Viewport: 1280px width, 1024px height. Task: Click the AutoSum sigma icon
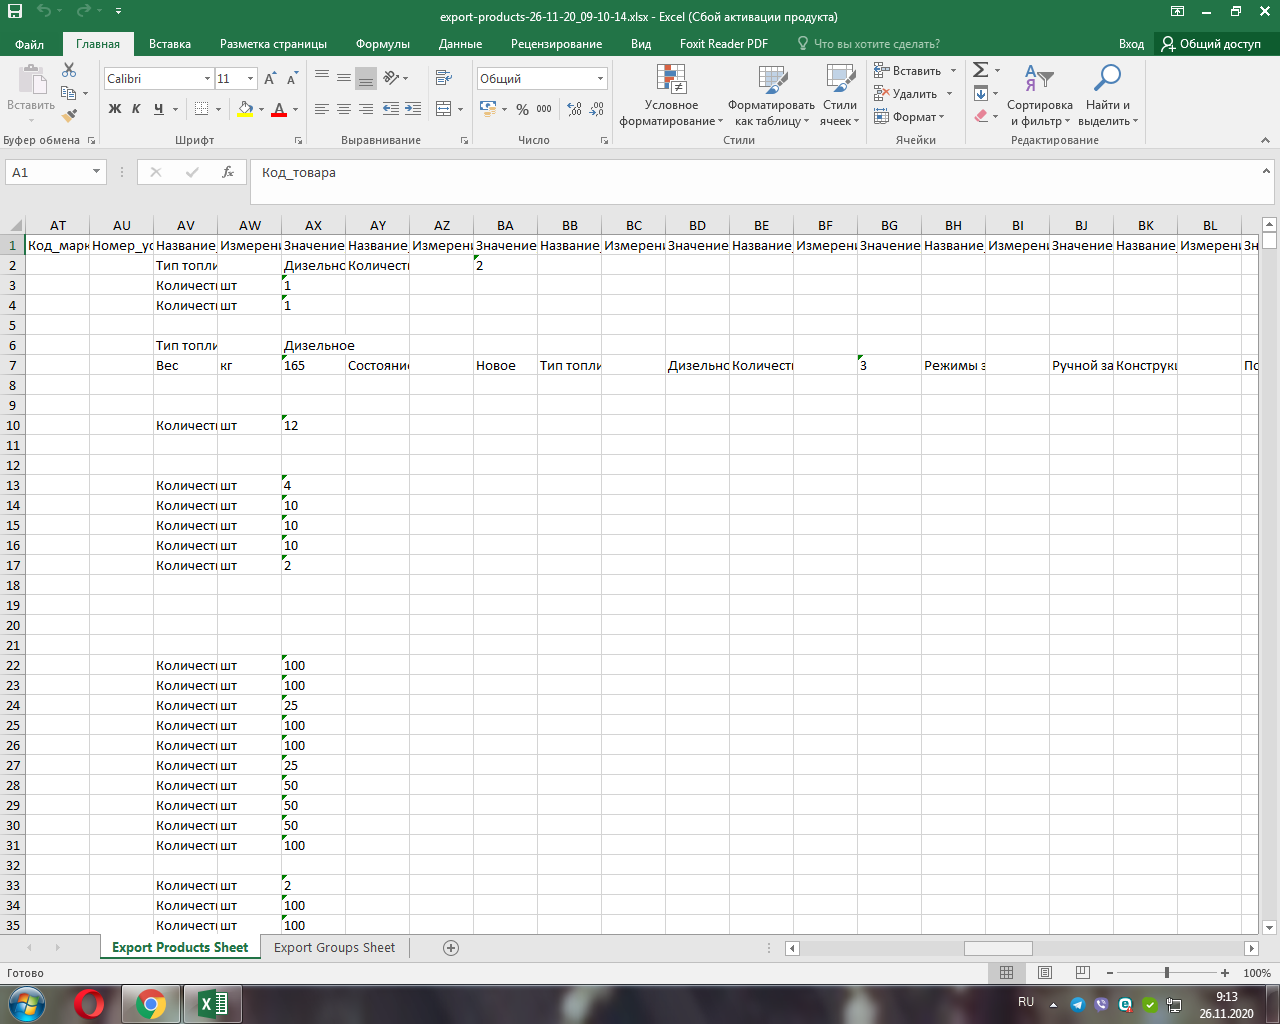pos(981,70)
